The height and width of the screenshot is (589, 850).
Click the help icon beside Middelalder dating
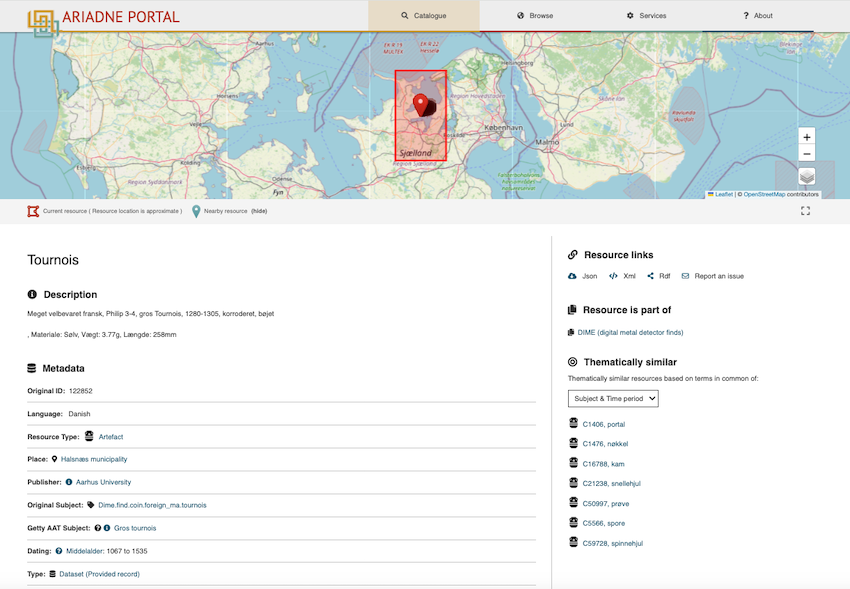coord(59,551)
